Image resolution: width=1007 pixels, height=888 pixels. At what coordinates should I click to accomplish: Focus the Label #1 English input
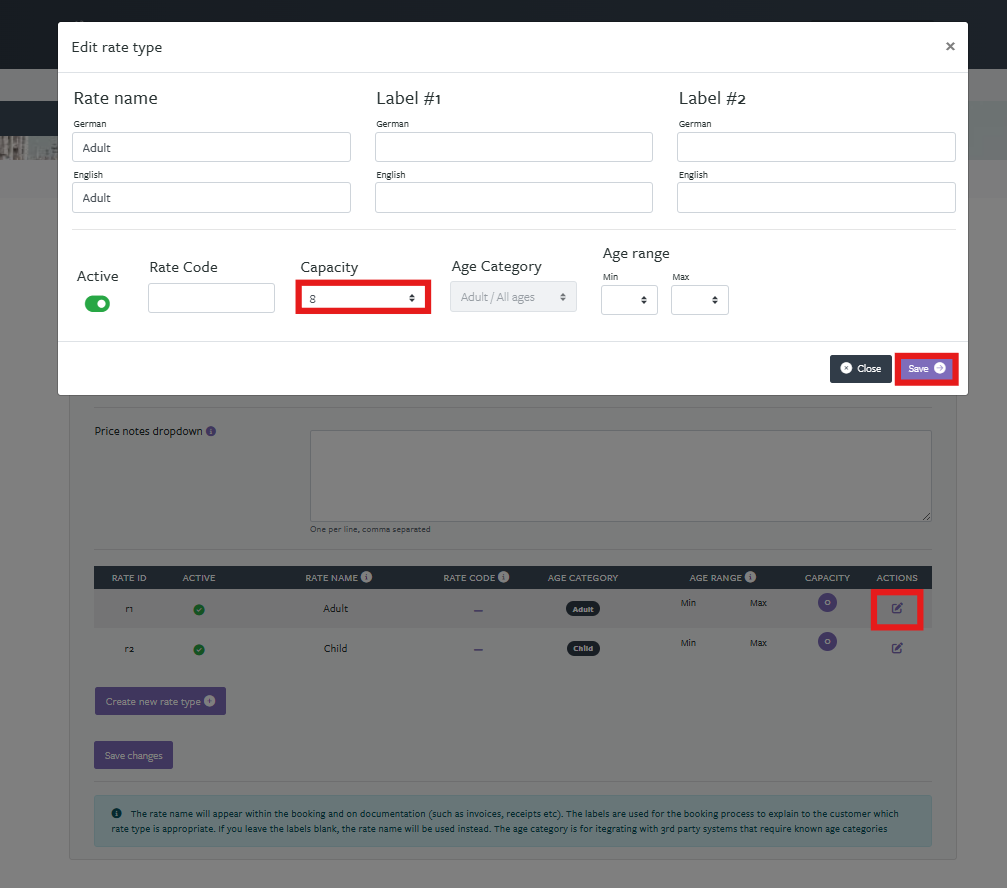(x=514, y=197)
